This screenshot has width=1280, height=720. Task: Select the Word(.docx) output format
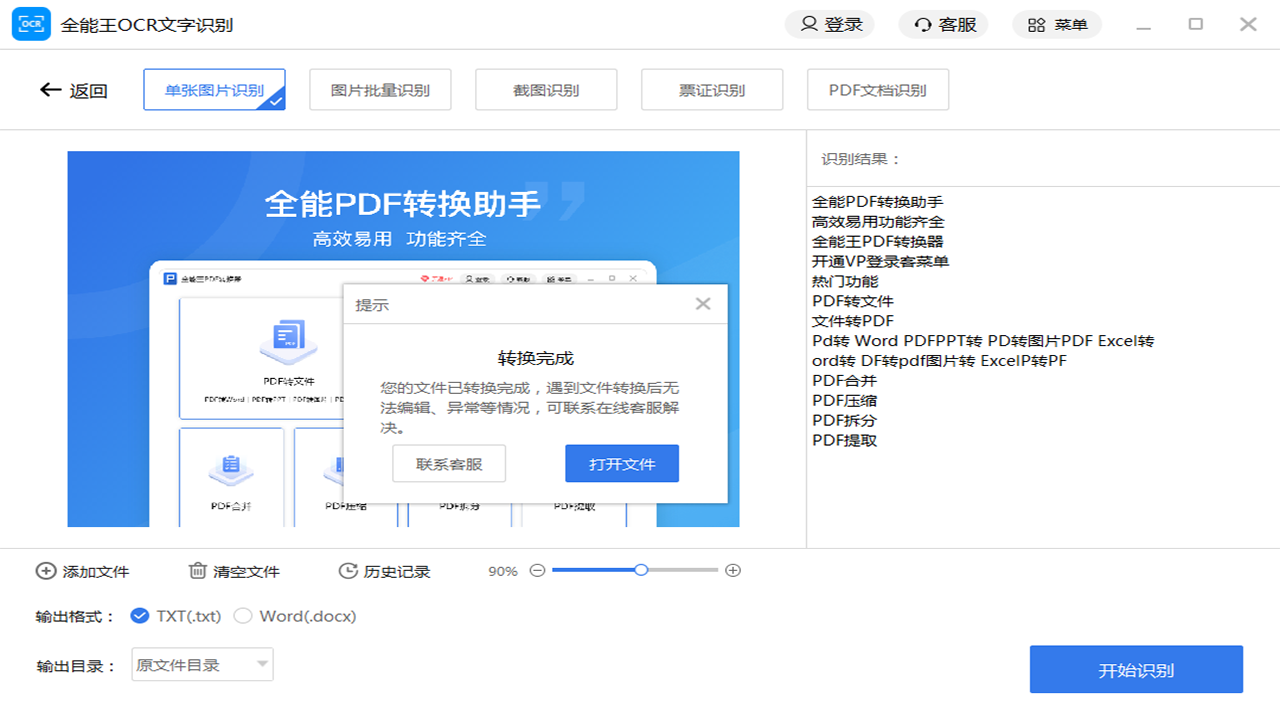point(242,616)
